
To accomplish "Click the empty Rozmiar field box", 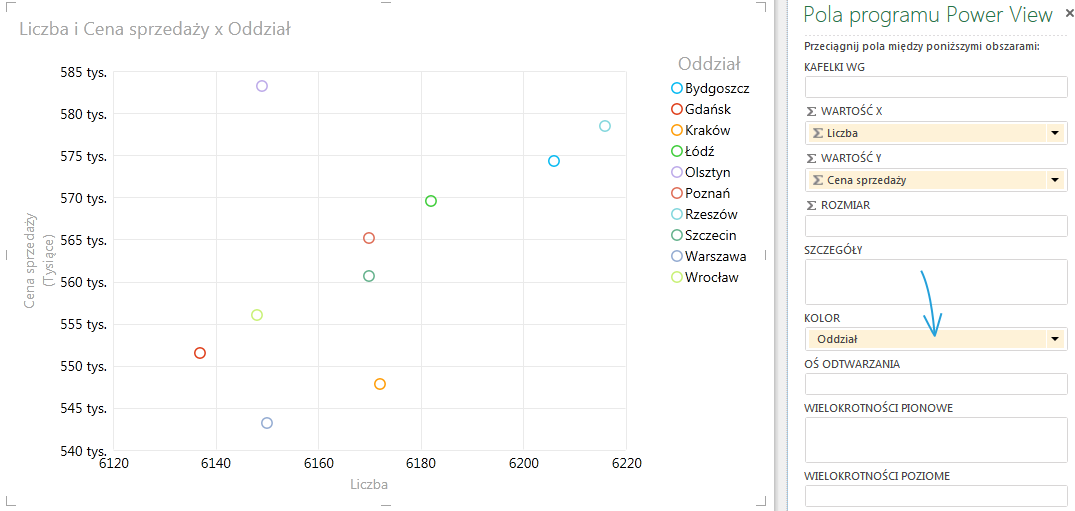I will [935, 226].
